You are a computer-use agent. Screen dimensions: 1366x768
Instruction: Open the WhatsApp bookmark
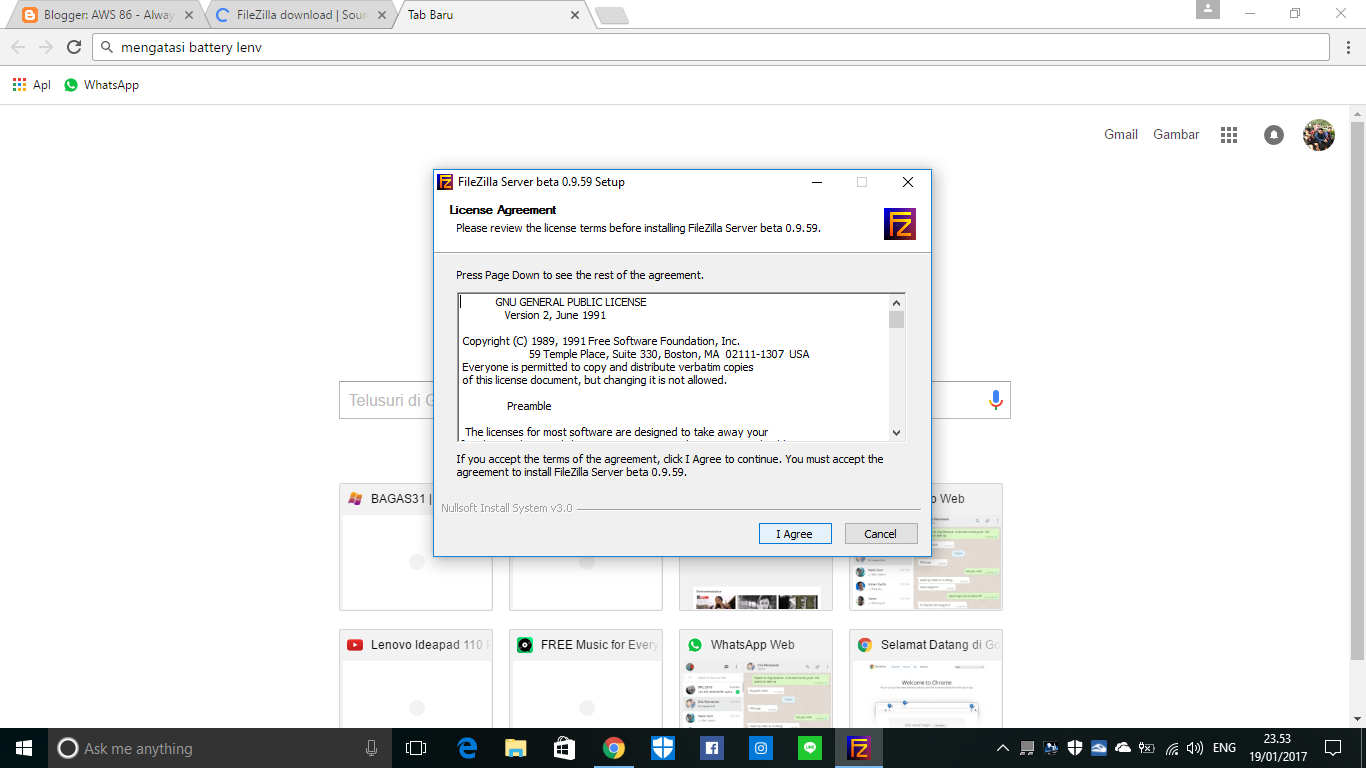(101, 85)
